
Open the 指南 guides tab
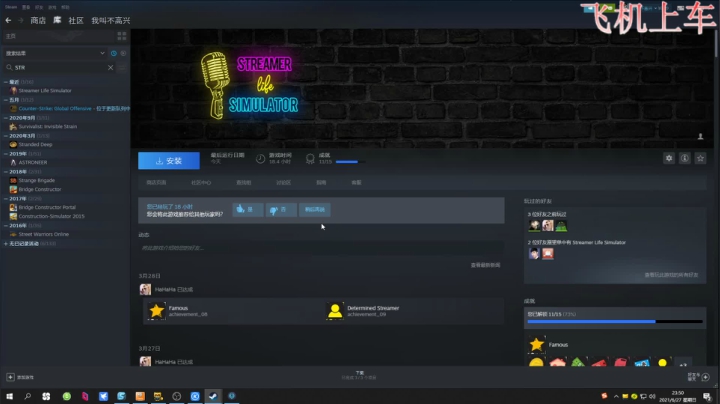tap(321, 183)
